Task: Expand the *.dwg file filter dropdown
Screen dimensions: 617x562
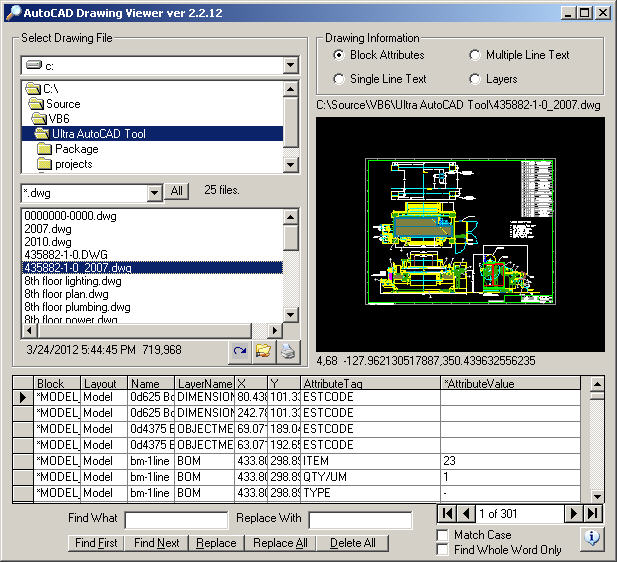Action: [x=154, y=192]
